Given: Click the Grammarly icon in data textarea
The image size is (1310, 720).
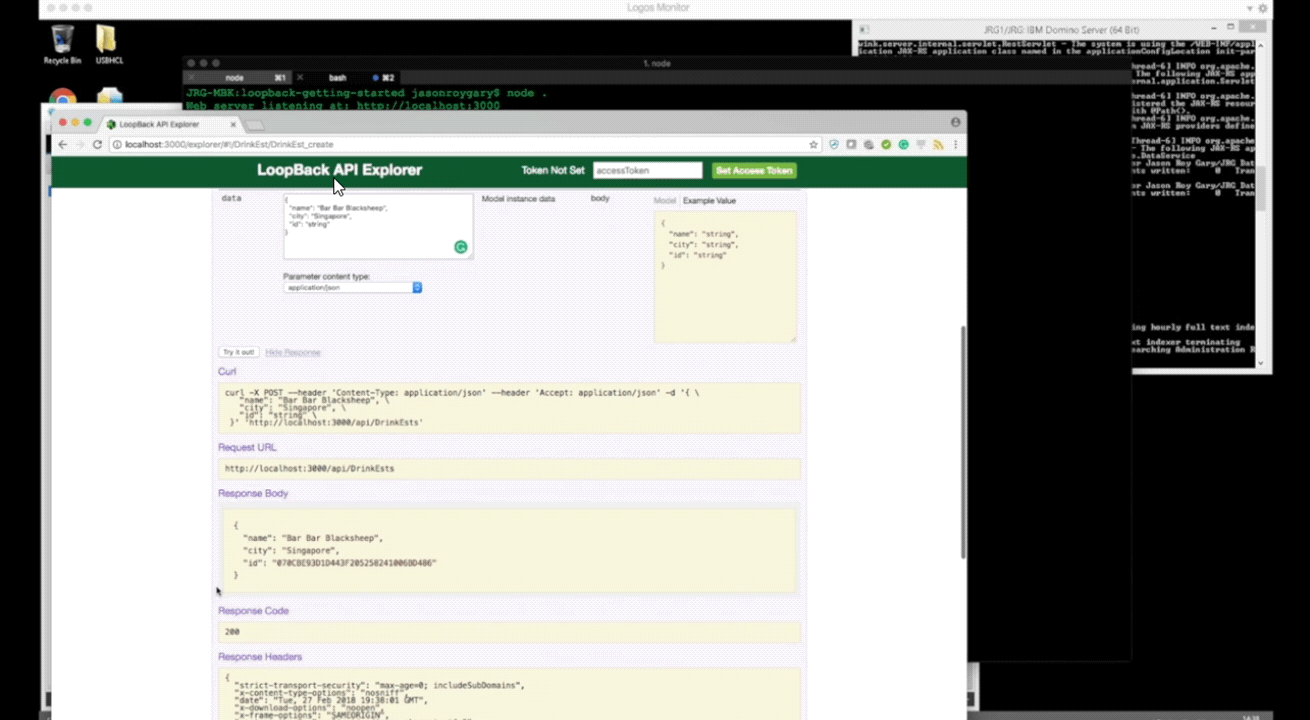Looking at the screenshot, I should (461, 247).
